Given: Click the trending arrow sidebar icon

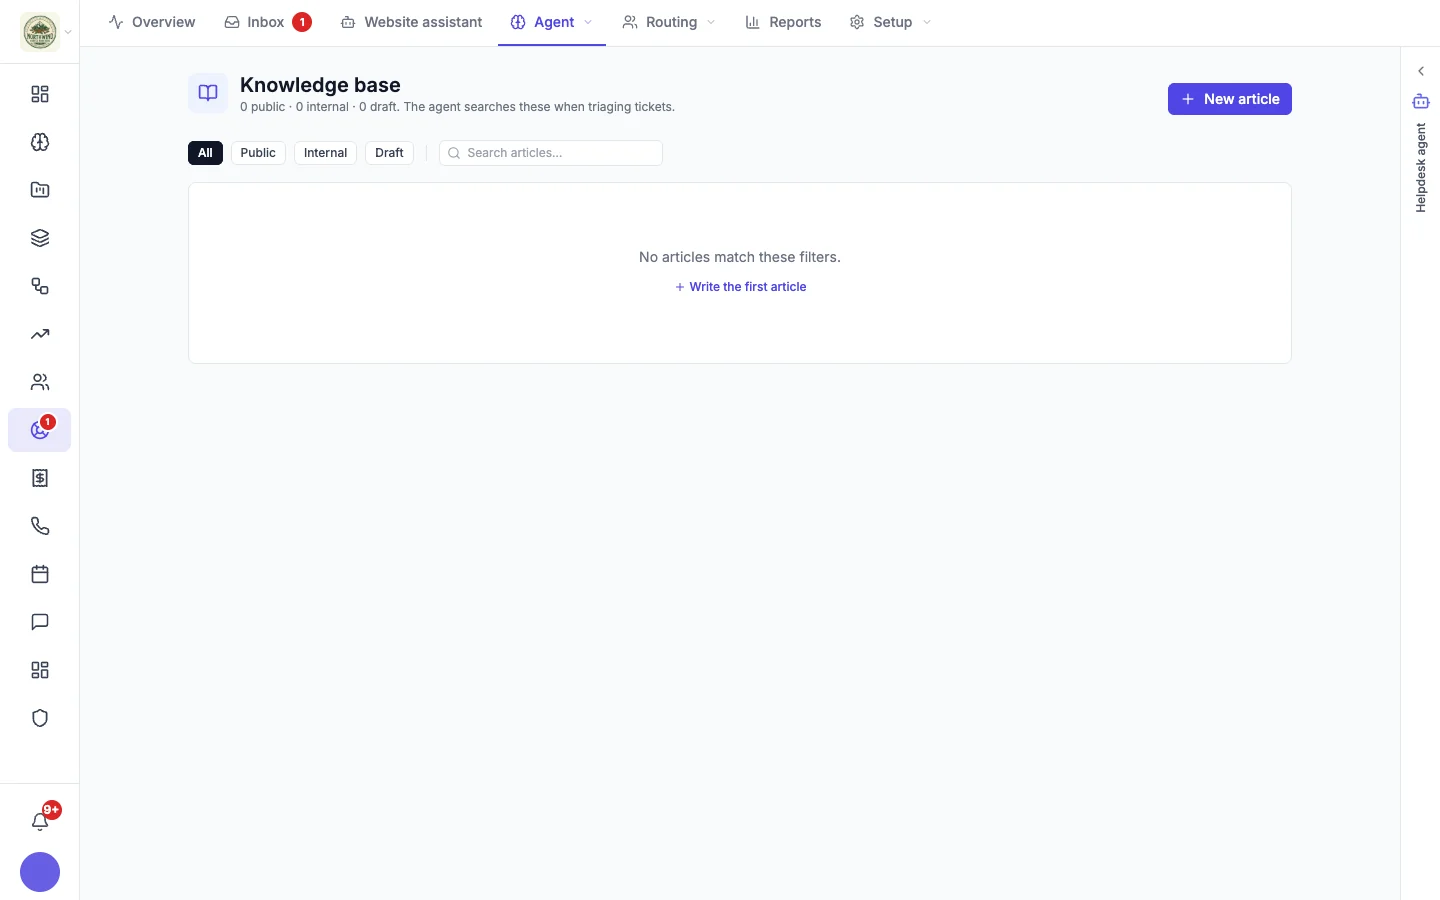Looking at the screenshot, I should (40, 334).
